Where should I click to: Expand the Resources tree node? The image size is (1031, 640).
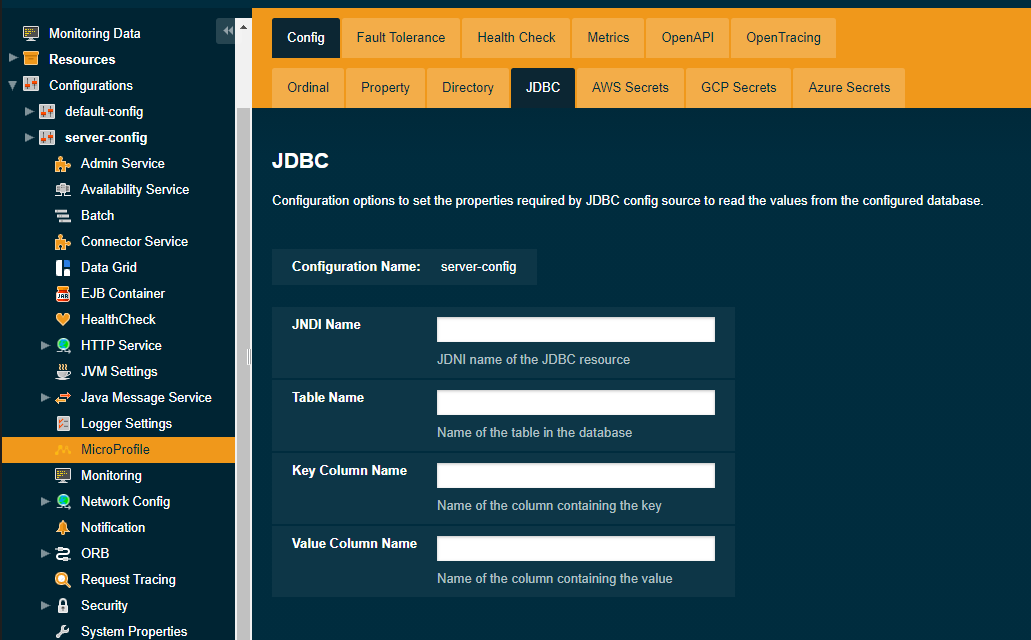pyautogui.click(x=13, y=59)
